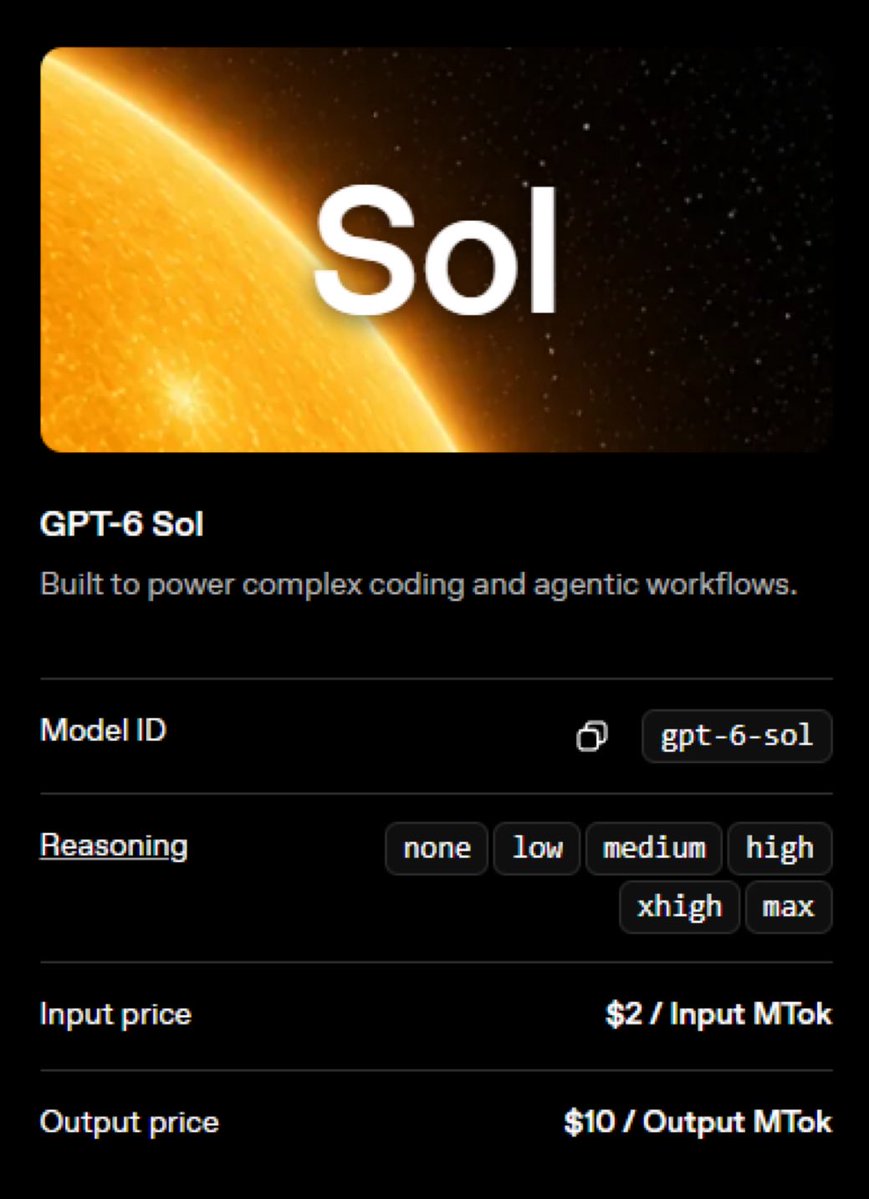Screen dimensions: 869x1199
Task: Select the medium reasoning level
Action: [653, 848]
